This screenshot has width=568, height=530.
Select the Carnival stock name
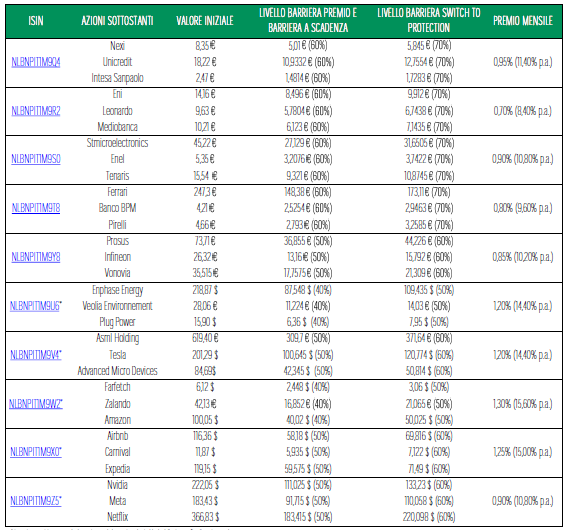pos(117,452)
